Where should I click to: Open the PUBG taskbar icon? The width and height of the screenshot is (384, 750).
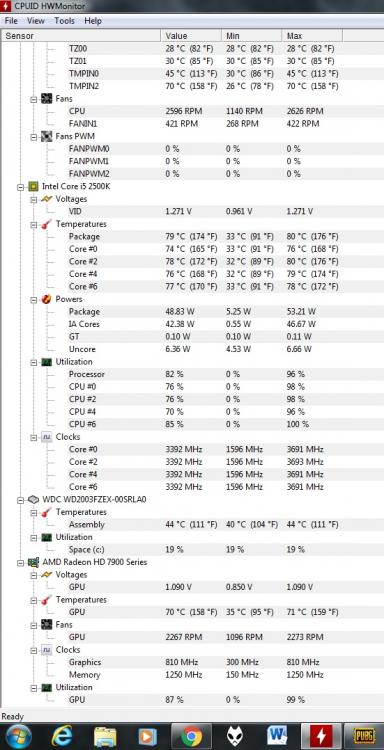[364, 736]
